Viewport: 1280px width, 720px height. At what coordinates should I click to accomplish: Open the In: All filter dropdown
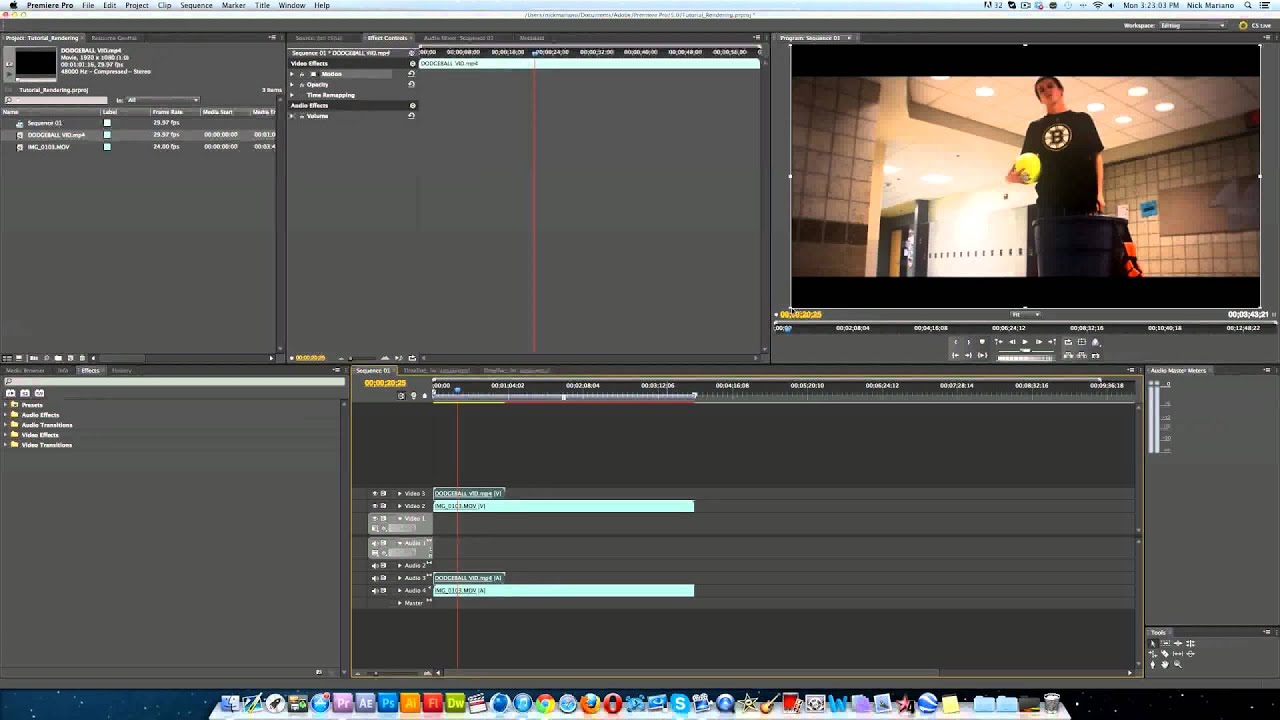pyautogui.click(x=162, y=100)
